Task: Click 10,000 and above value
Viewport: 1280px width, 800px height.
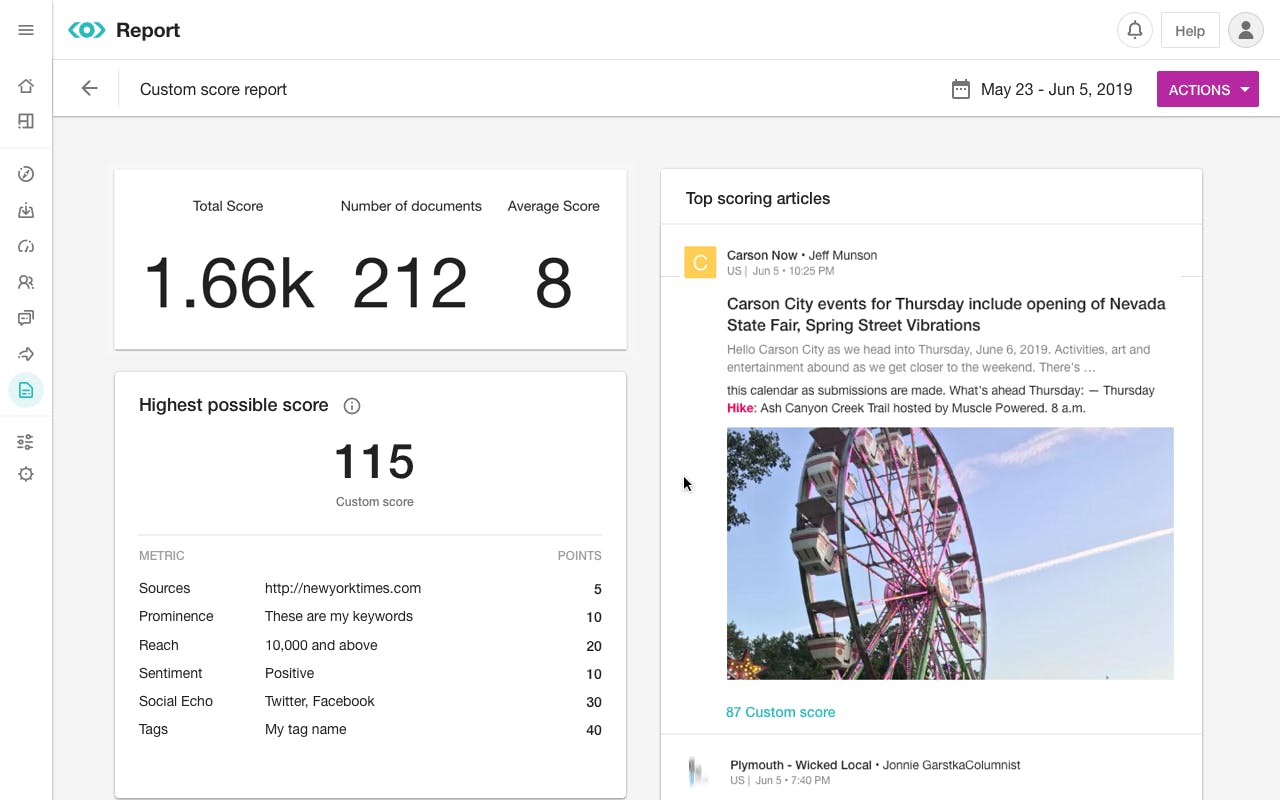Action: 321,645
